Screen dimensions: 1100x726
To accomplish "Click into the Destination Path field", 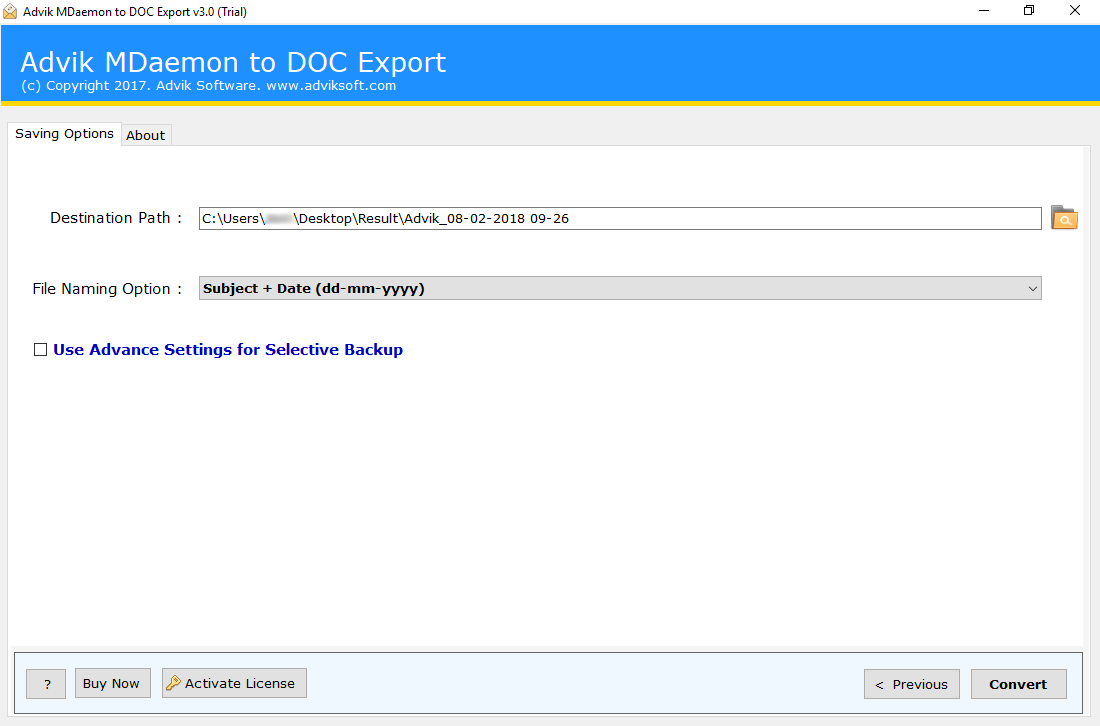I will 620,218.
